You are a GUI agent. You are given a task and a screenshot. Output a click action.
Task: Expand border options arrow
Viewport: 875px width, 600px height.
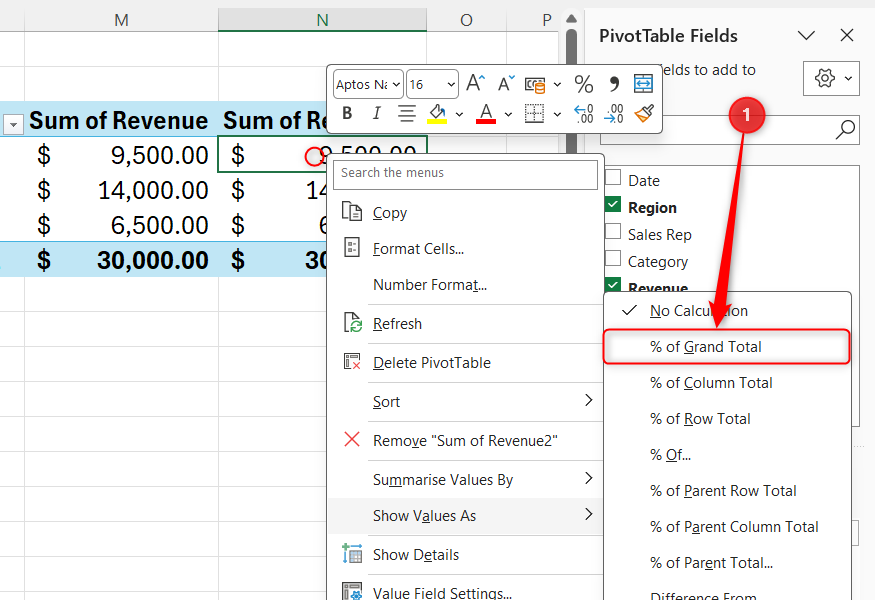pos(557,114)
